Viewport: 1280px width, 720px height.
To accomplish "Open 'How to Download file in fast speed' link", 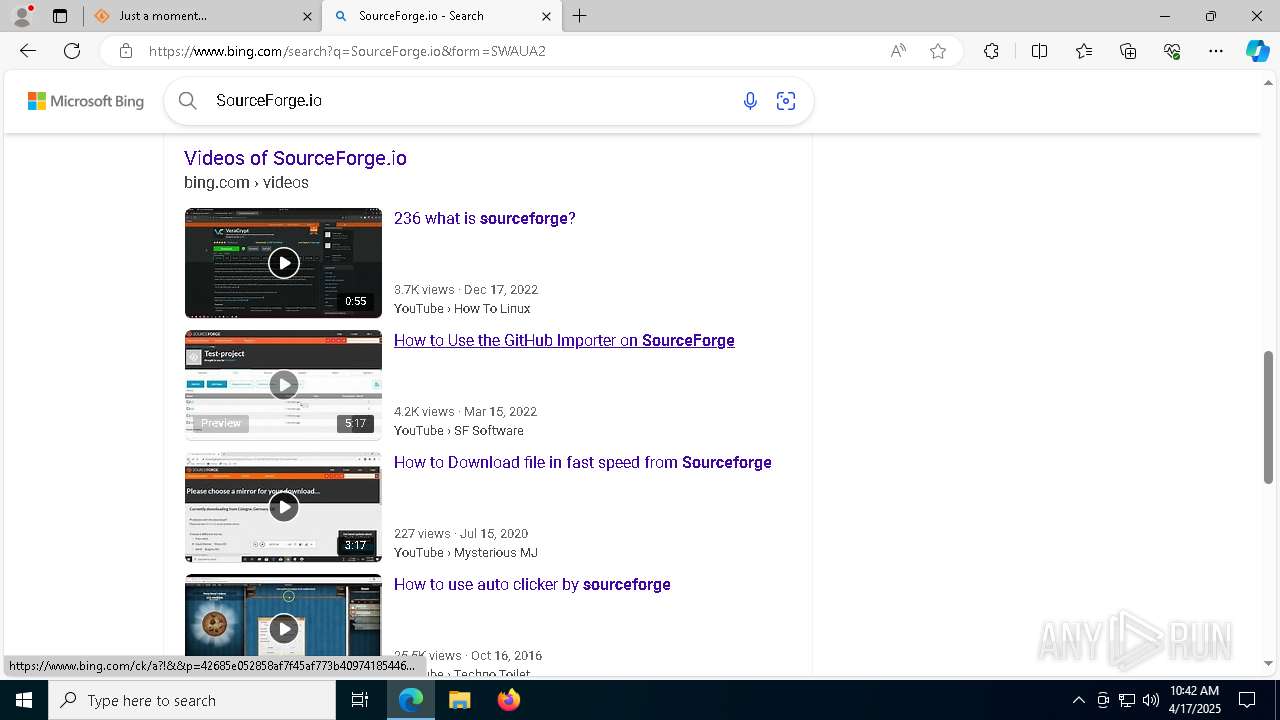I will (583, 462).
